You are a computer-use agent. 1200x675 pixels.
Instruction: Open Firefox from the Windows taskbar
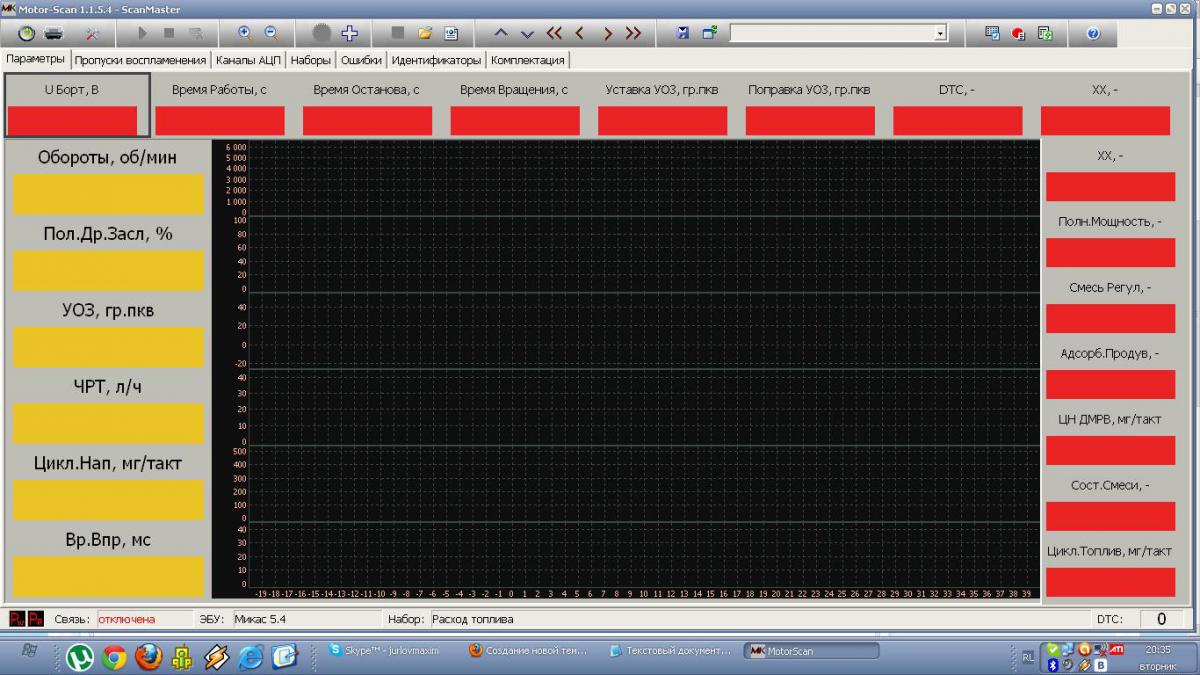click(148, 656)
